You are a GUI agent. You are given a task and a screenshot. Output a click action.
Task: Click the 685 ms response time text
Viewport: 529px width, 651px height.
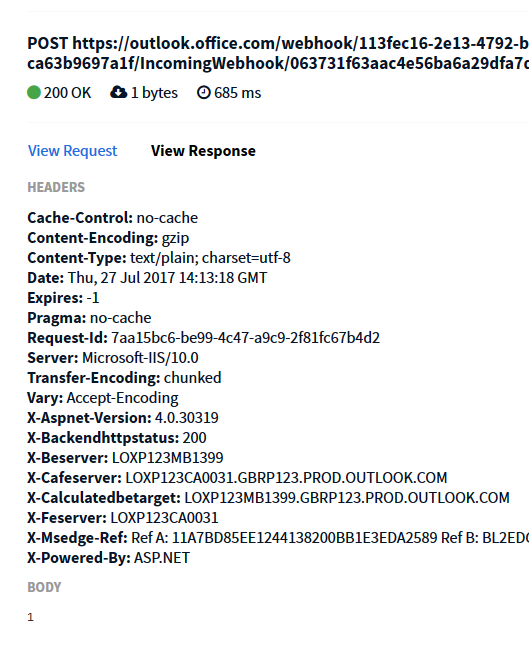[x=238, y=93]
